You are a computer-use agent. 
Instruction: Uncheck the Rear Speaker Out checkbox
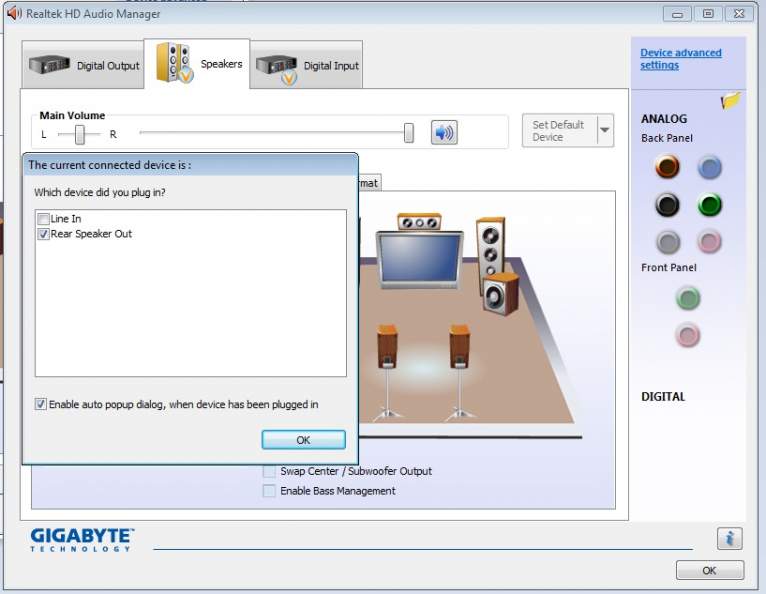click(43, 234)
